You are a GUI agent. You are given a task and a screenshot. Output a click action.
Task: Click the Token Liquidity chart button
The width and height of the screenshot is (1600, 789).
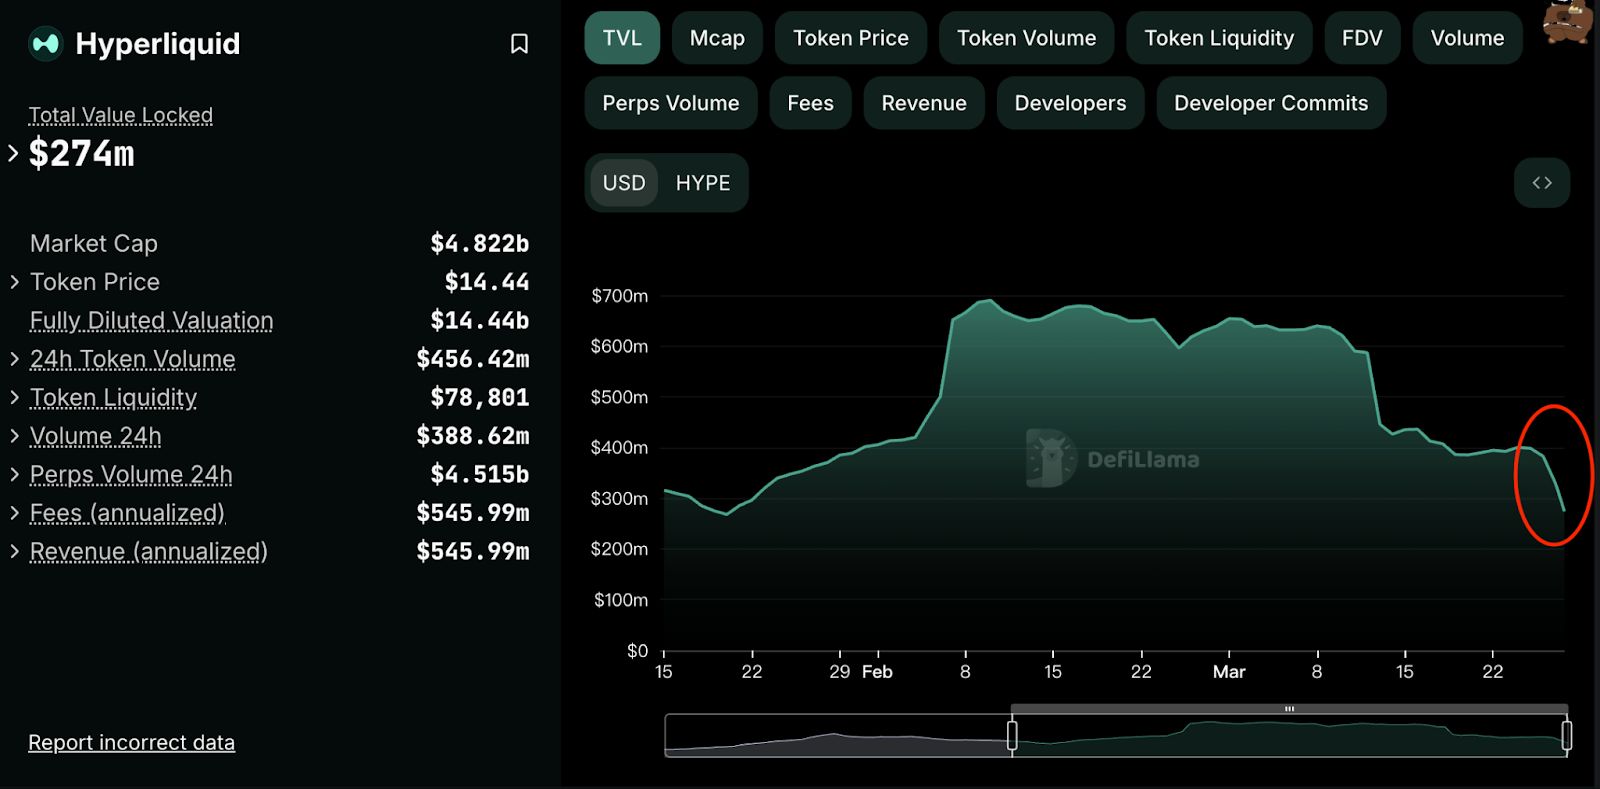[x=1218, y=38]
